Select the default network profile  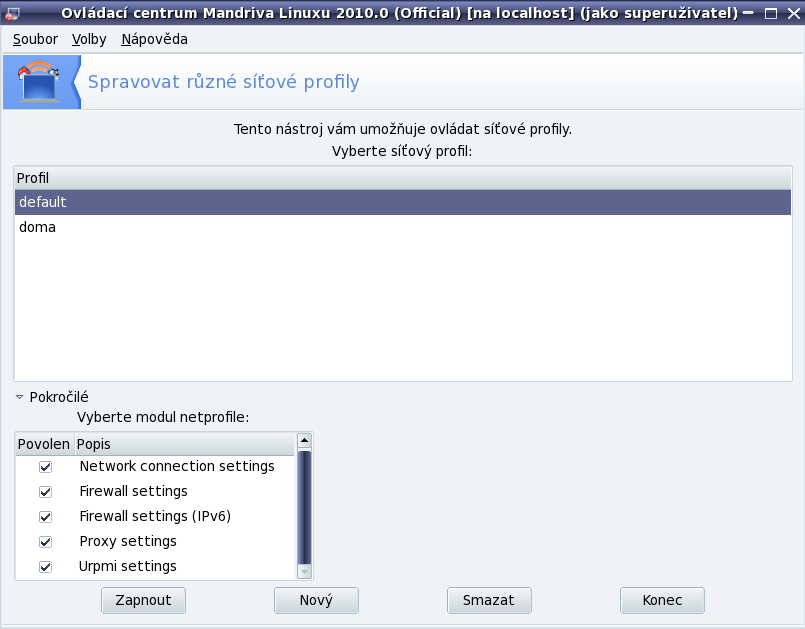tap(402, 202)
